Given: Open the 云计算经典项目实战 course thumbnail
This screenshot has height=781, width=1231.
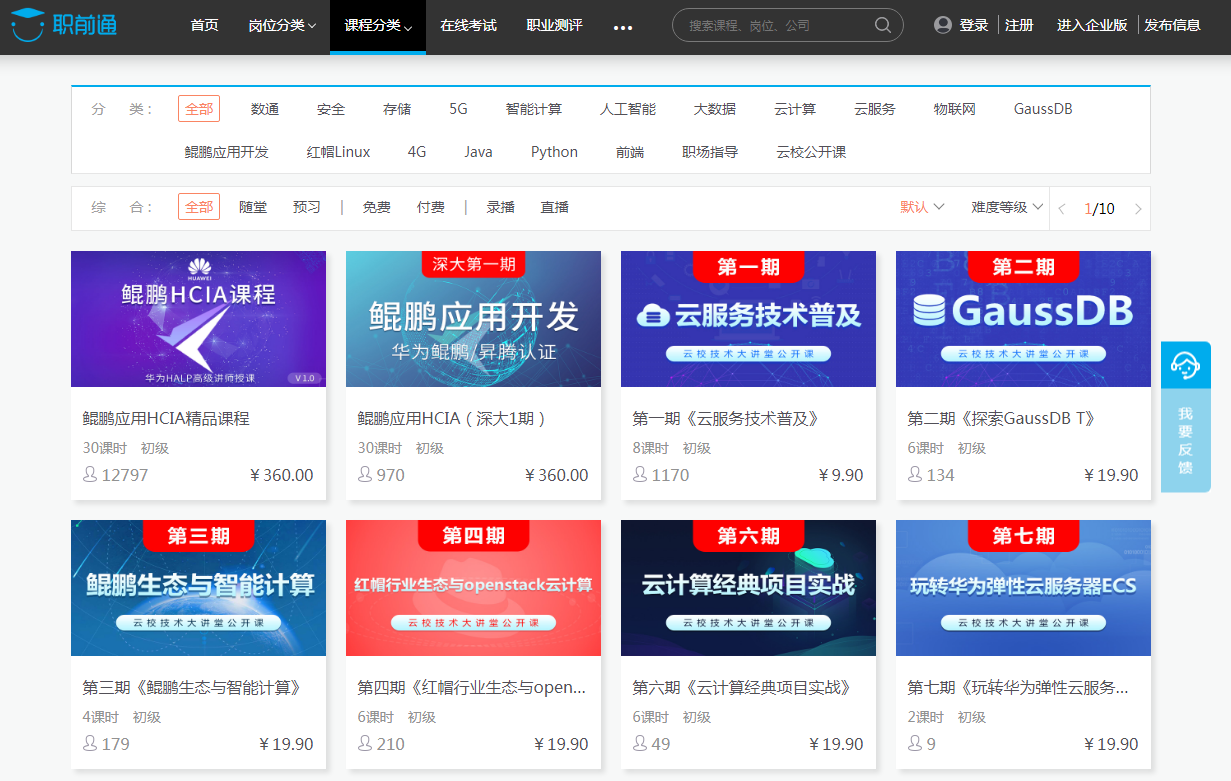Looking at the screenshot, I should click(748, 588).
